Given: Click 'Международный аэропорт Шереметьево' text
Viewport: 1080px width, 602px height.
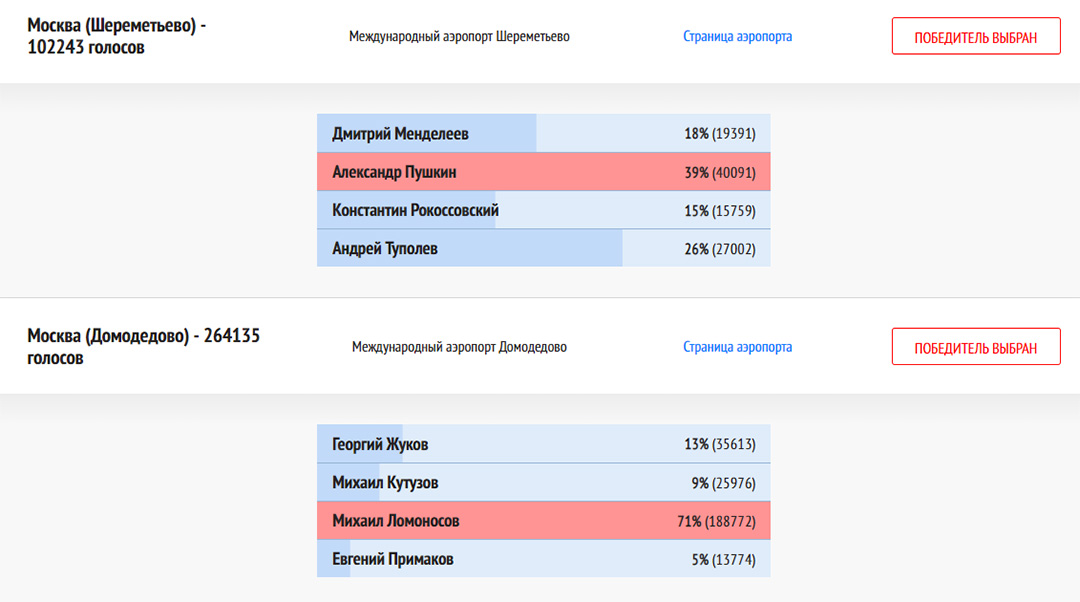Looking at the screenshot, I should (x=459, y=37).
